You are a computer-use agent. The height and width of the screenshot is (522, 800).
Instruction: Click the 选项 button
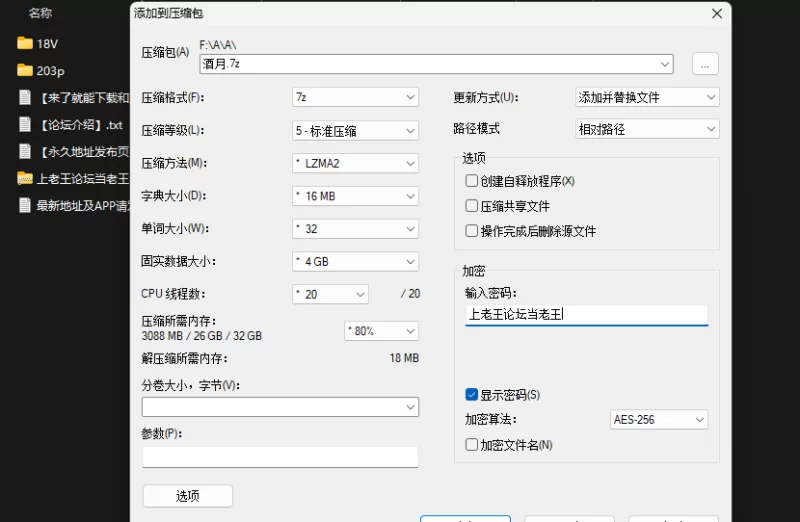pos(188,495)
